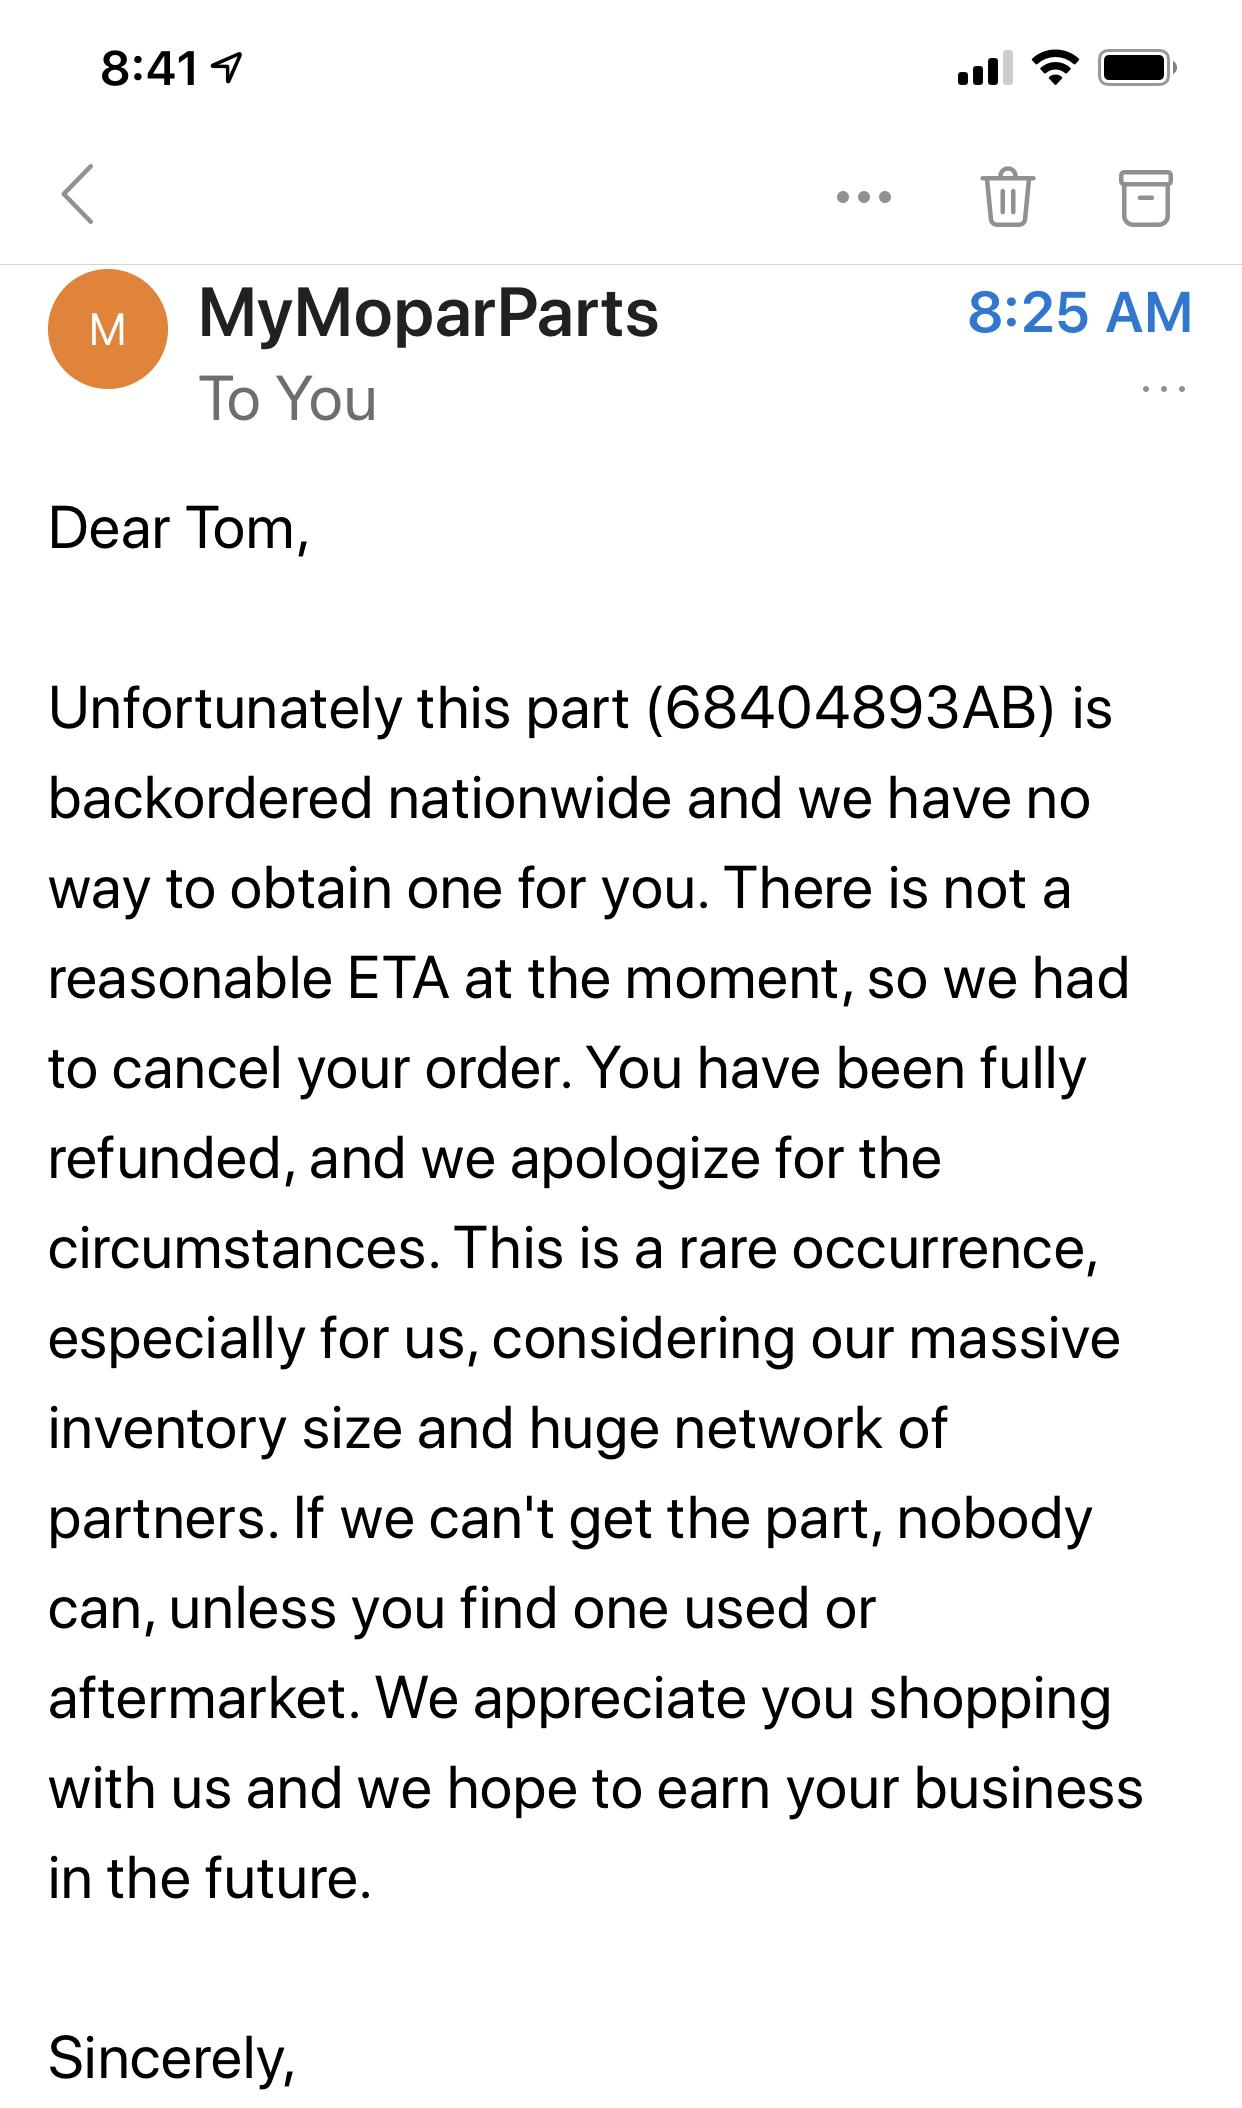Tap the Wi-Fi icon in the status bar

1054,68
